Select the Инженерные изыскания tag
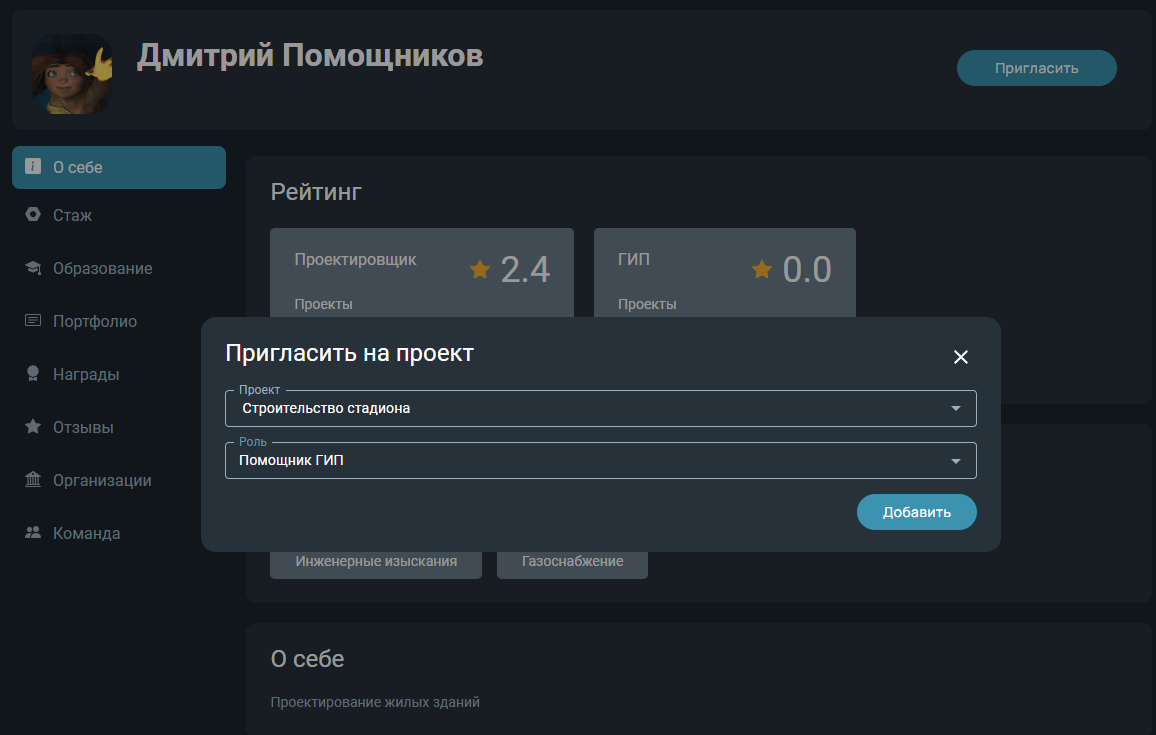The image size is (1156, 735). pyautogui.click(x=376, y=562)
